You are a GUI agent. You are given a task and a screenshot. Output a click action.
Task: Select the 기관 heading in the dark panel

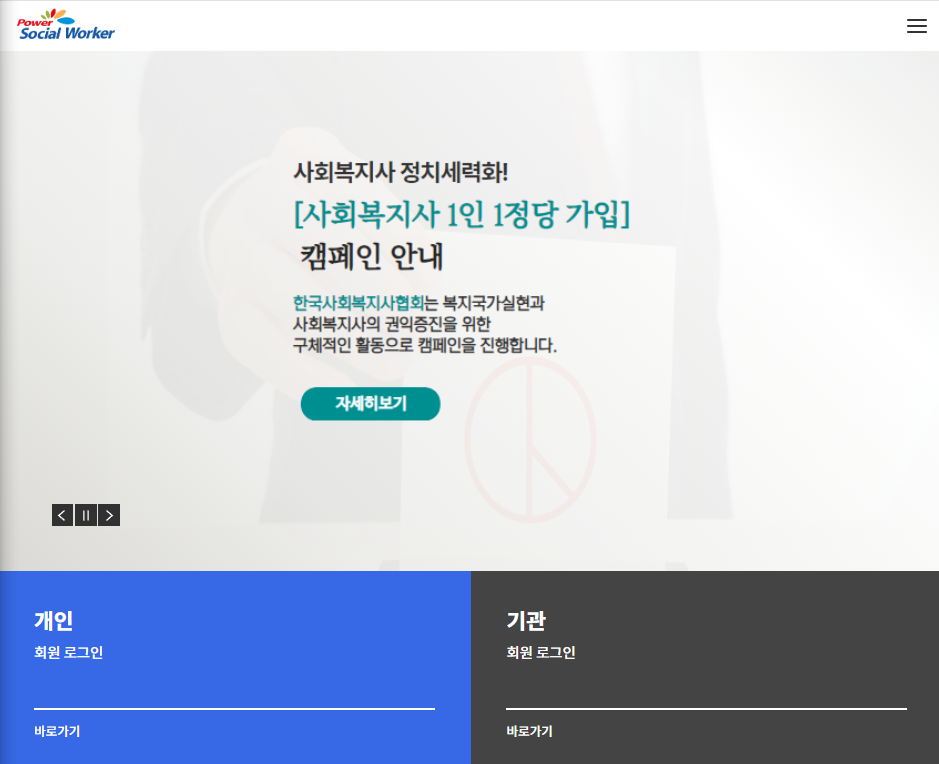[x=526, y=621]
